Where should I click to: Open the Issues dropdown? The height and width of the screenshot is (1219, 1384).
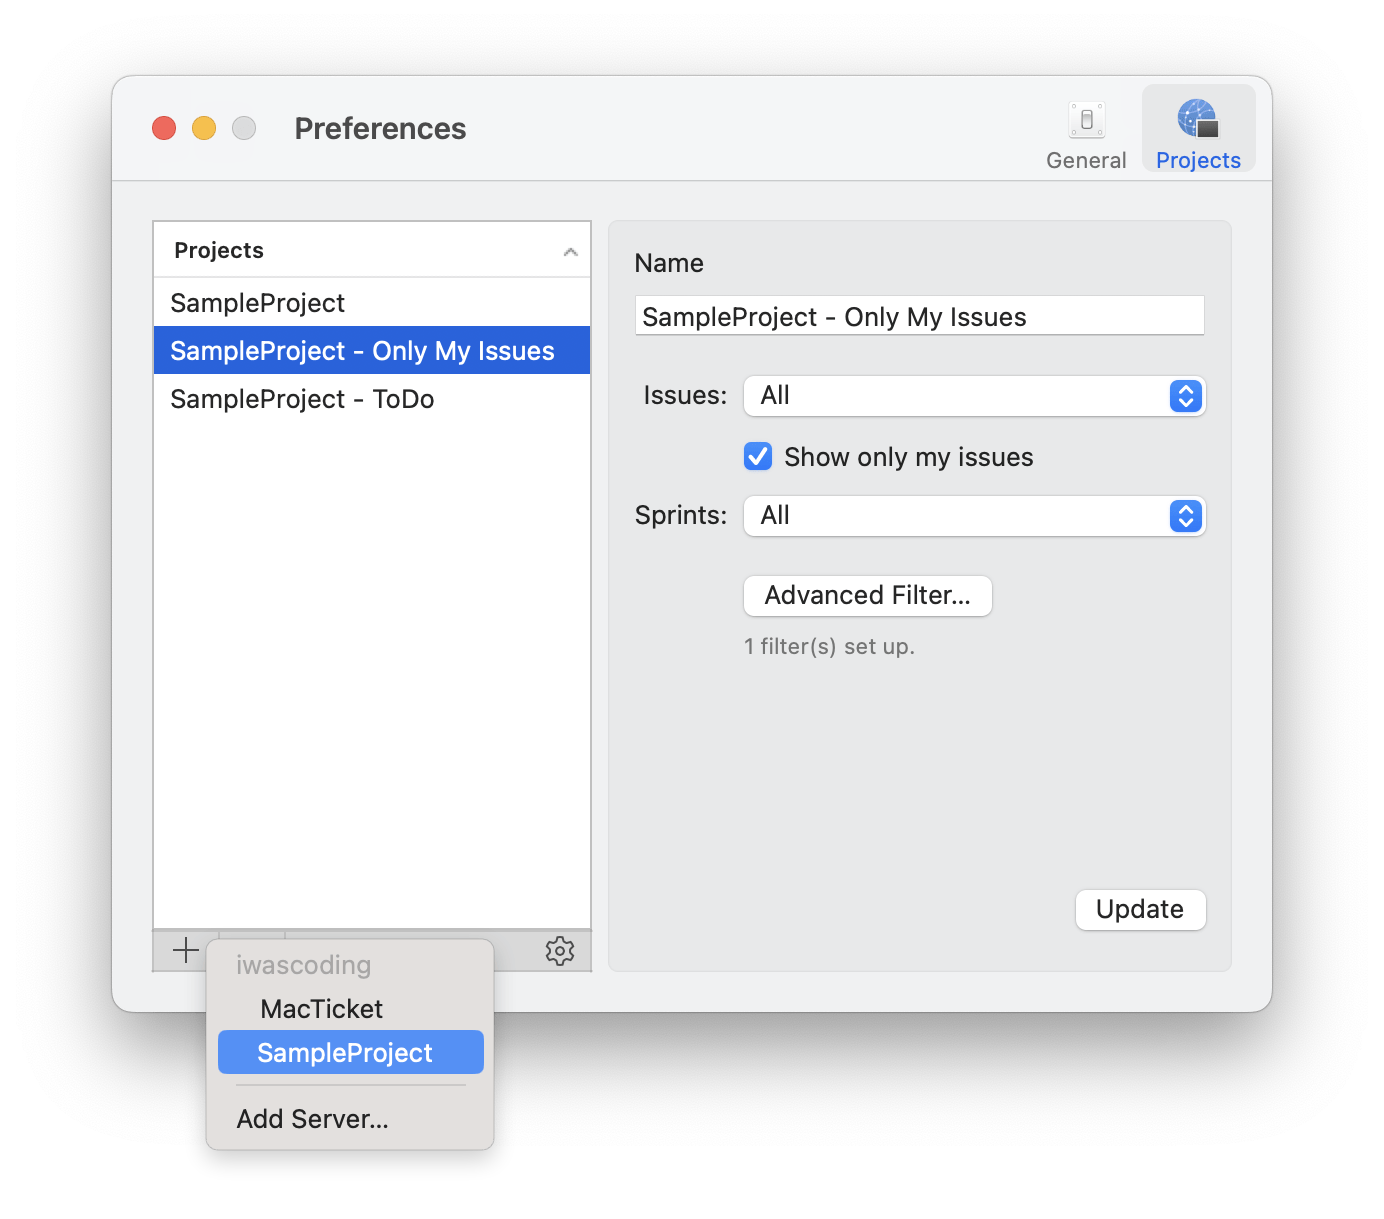(975, 396)
